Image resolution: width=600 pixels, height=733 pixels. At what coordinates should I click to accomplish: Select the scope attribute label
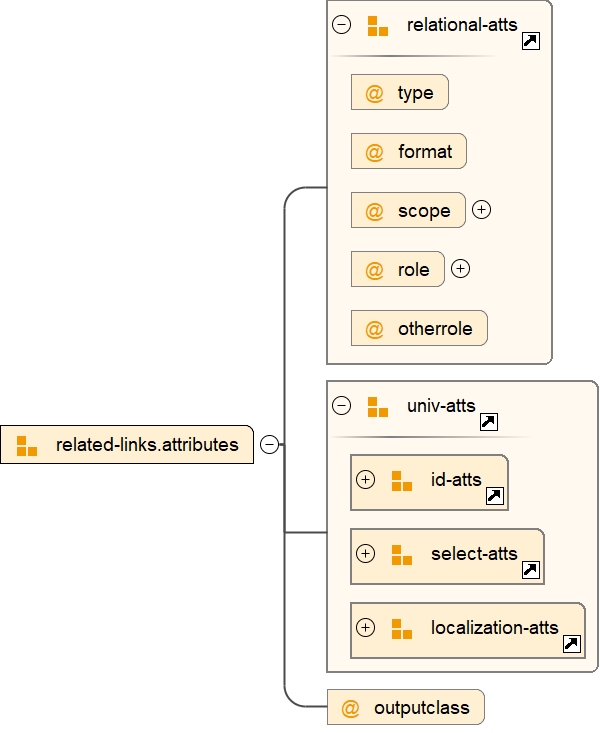(424, 211)
